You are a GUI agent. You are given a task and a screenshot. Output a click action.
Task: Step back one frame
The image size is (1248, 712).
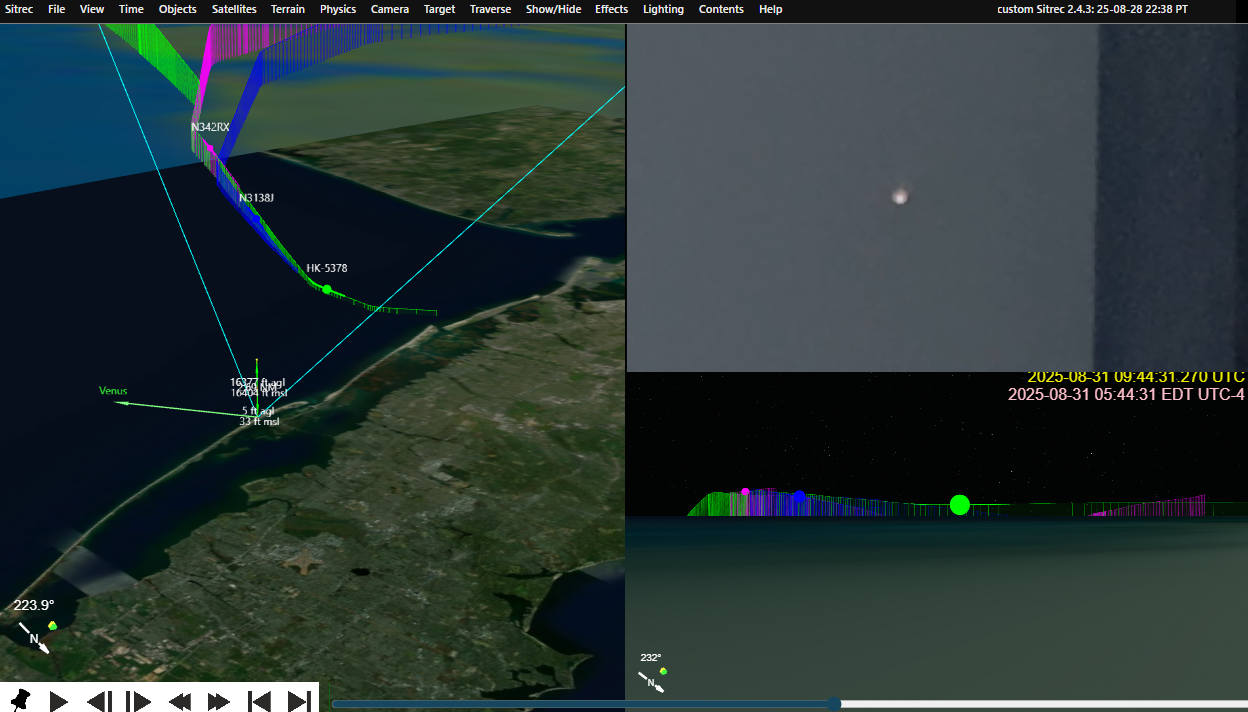coord(99,701)
